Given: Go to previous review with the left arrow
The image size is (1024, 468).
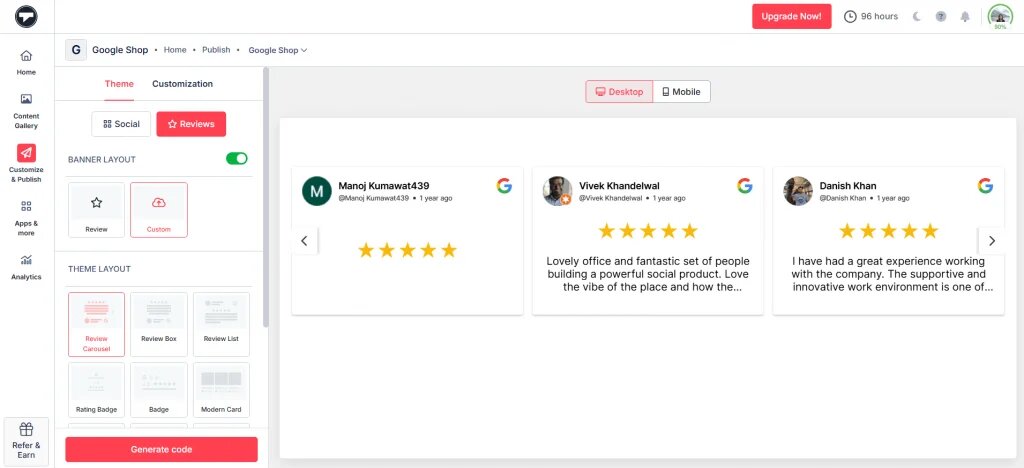Looking at the screenshot, I should (x=304, y=241).
